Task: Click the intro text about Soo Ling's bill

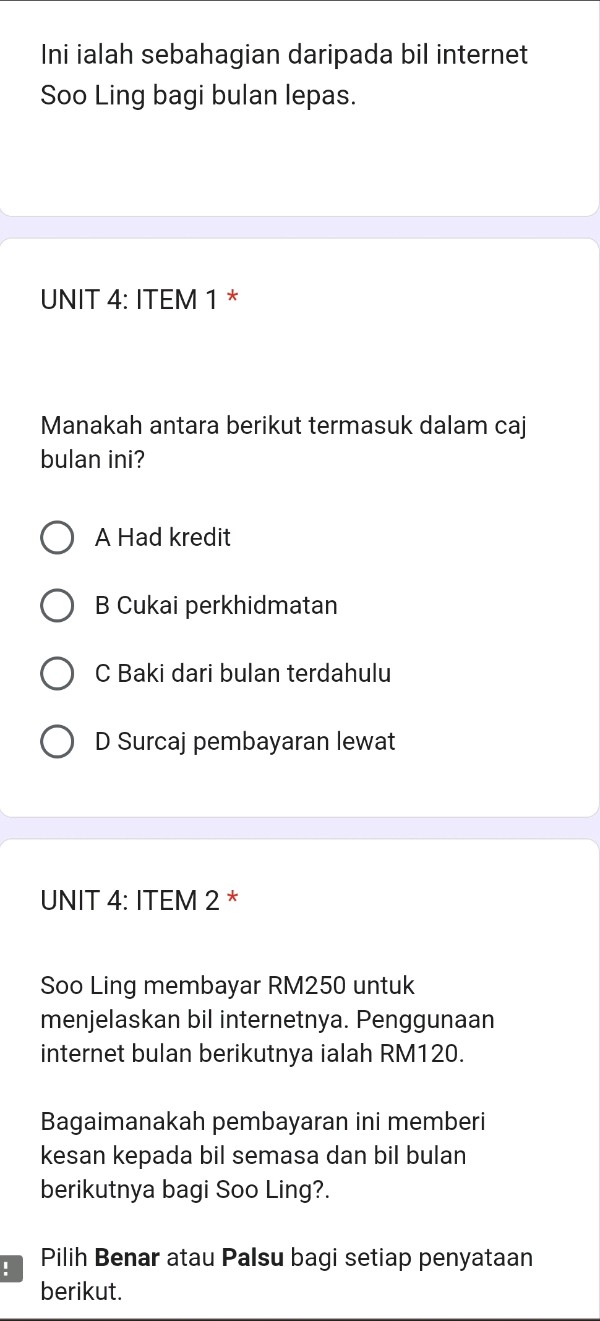Action: tap(283, 77)
